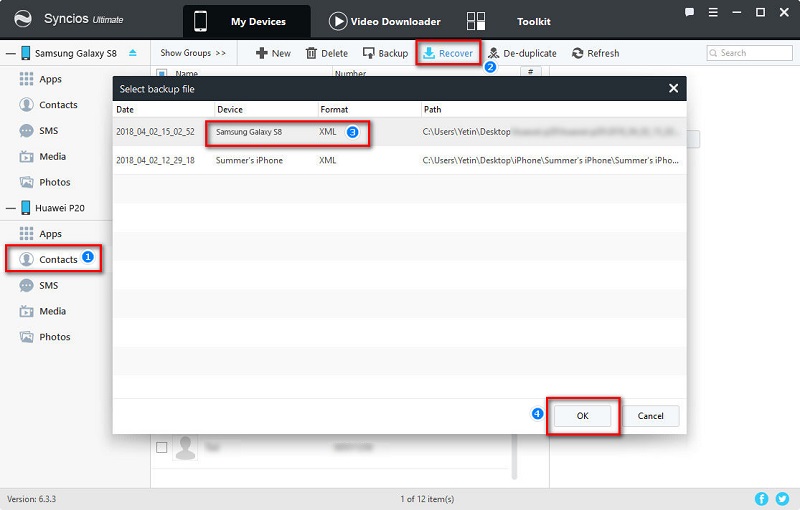Image resolution: width=800 pixels, height=510 pixels.
Task: Open SMS under Huawei P20
Action: [39, 285]
